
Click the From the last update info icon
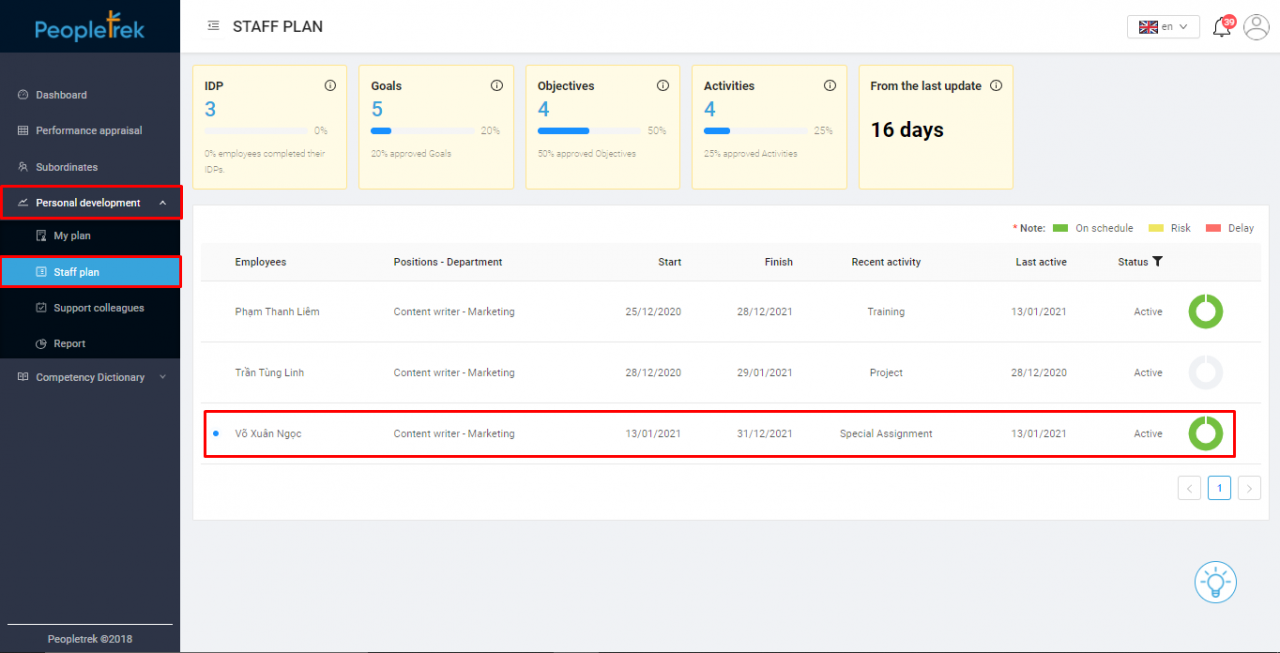pyautogui.click(x=996, y=86)
